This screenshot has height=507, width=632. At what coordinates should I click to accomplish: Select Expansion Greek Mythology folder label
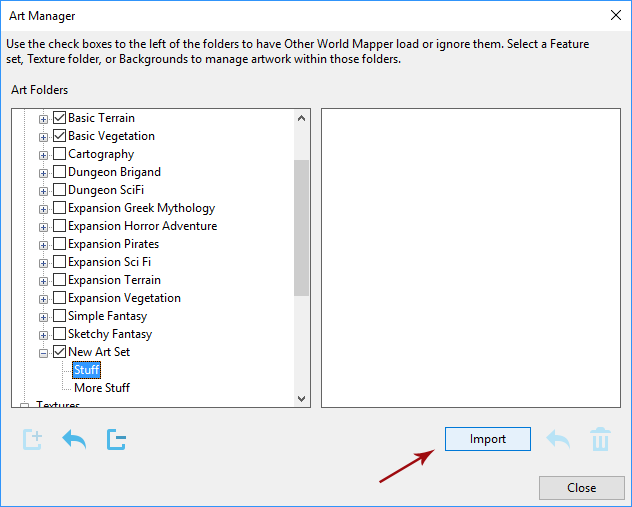pyautogui.click(x=141, y=208)
